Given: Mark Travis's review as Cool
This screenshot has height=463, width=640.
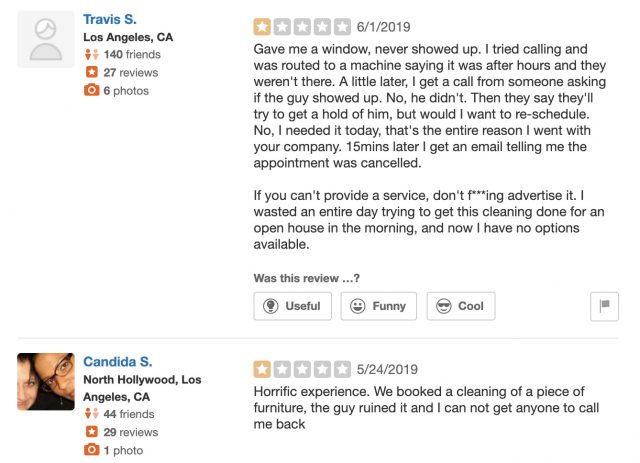Looking at the screenshot, I should coord(460,306).
